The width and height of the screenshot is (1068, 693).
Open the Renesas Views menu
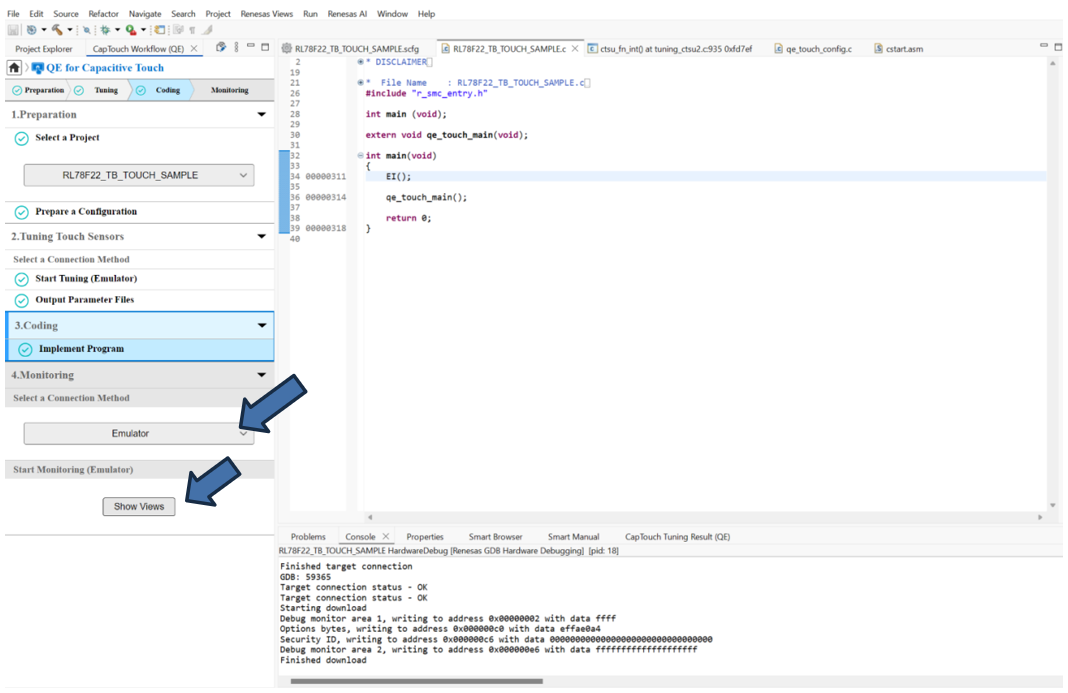coord(267,14)
